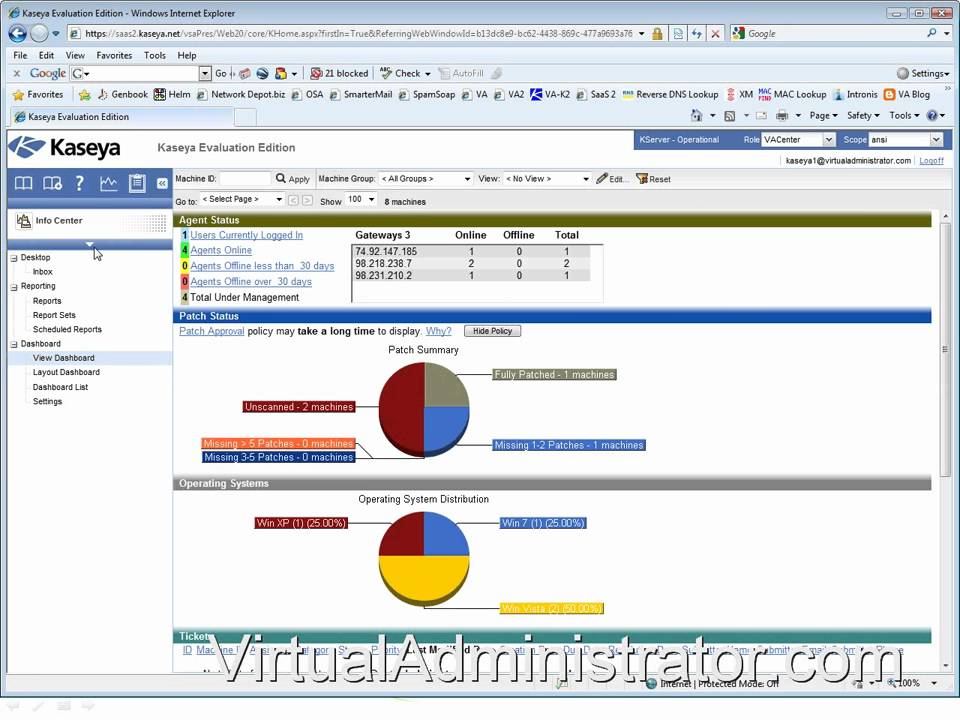Go back with the browser Back button

18,34
